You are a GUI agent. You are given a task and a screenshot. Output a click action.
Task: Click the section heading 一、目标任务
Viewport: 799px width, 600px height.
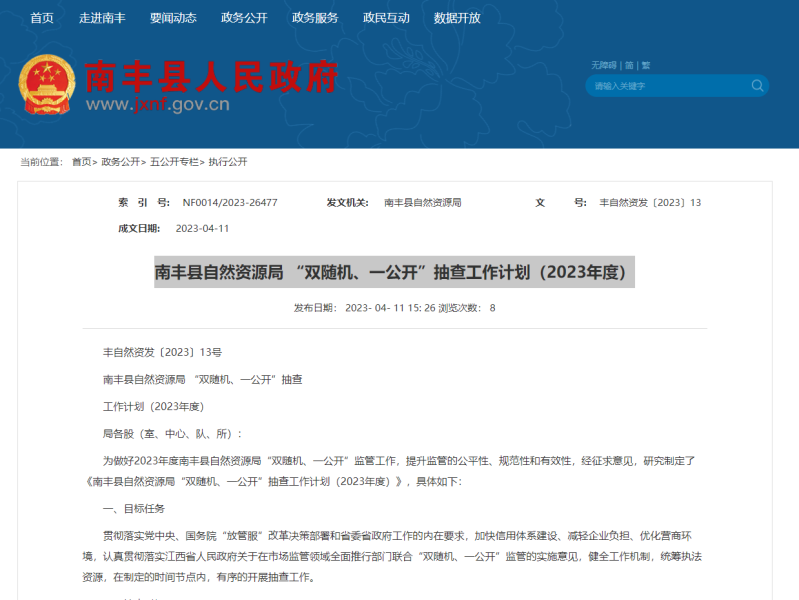click(x=134, y=509)
